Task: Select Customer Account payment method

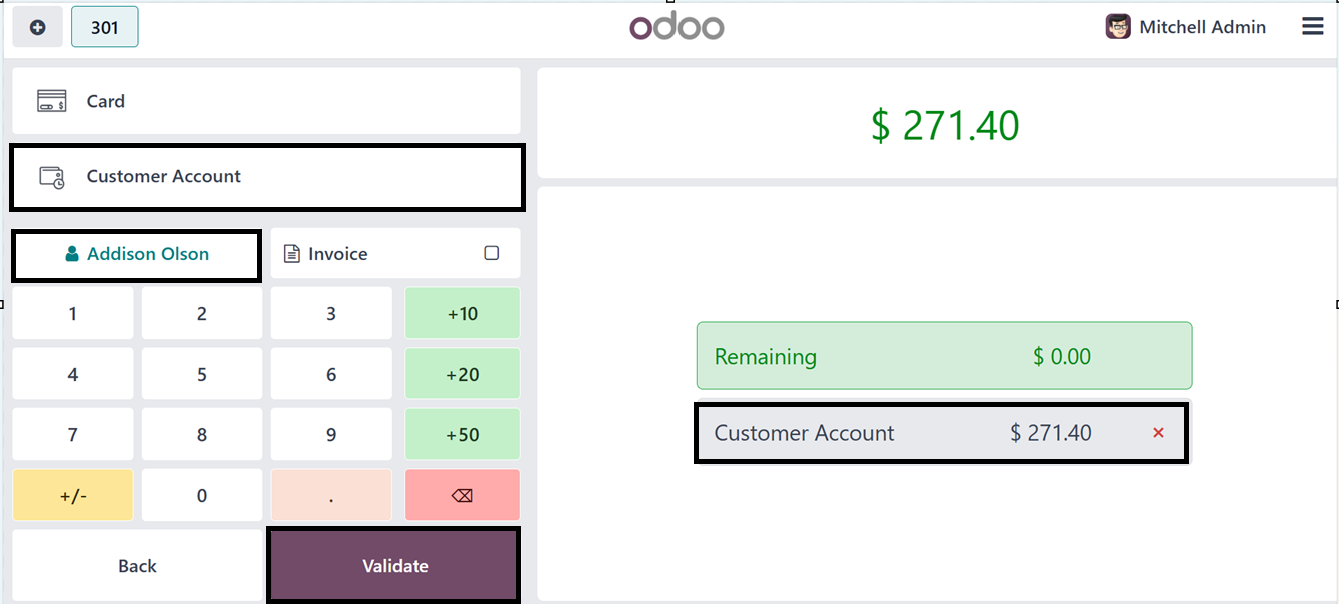Action: (x=266, y=177)
